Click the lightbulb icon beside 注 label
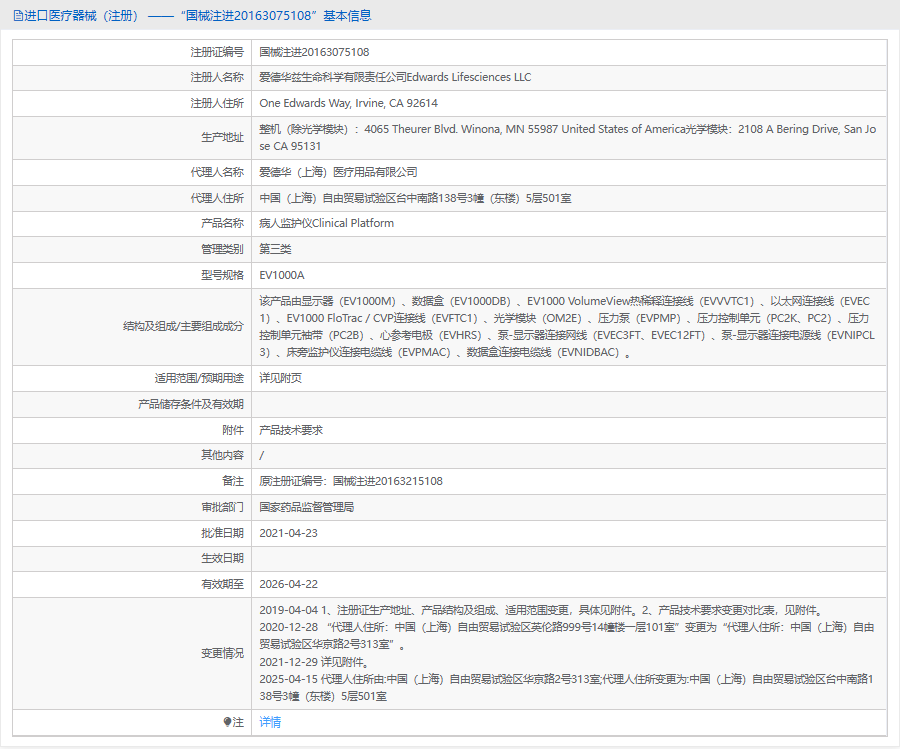The image size is (900, 749). 227,722
